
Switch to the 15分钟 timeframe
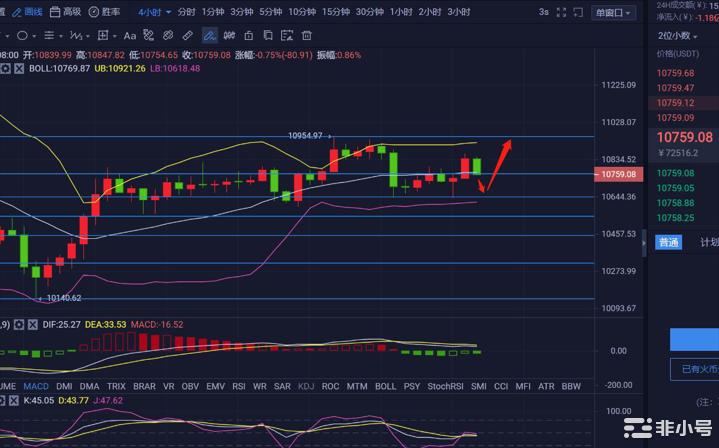(336, 12)
